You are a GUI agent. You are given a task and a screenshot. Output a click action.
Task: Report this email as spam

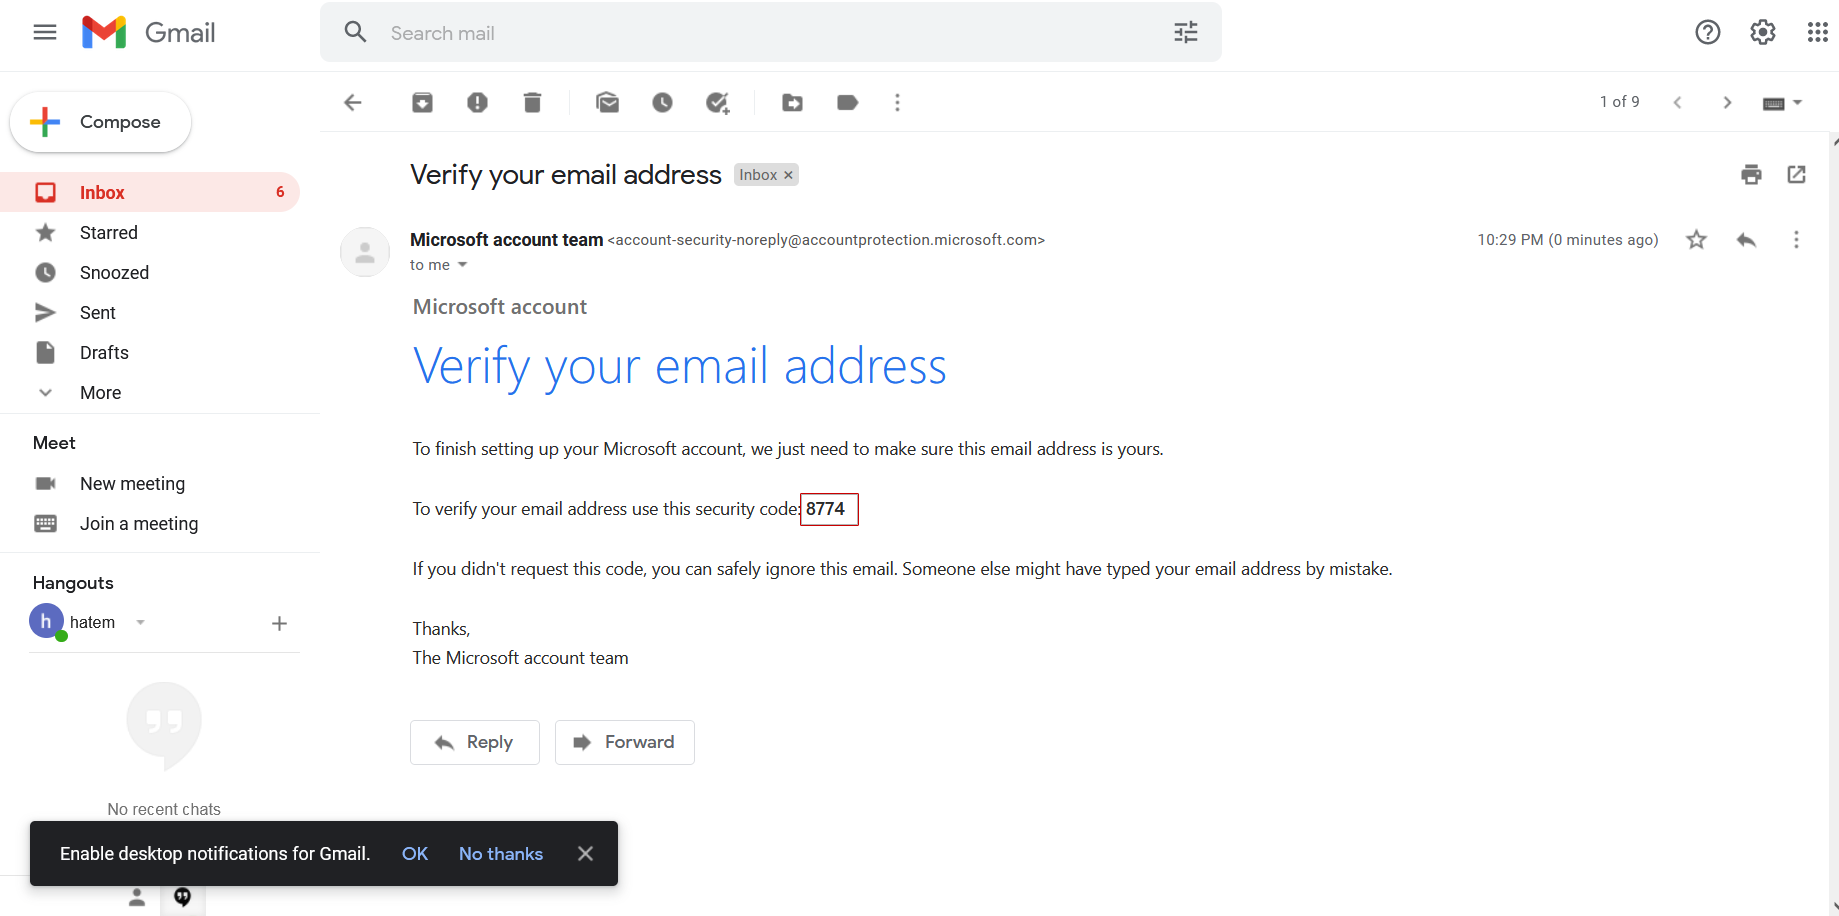point(477,102)
